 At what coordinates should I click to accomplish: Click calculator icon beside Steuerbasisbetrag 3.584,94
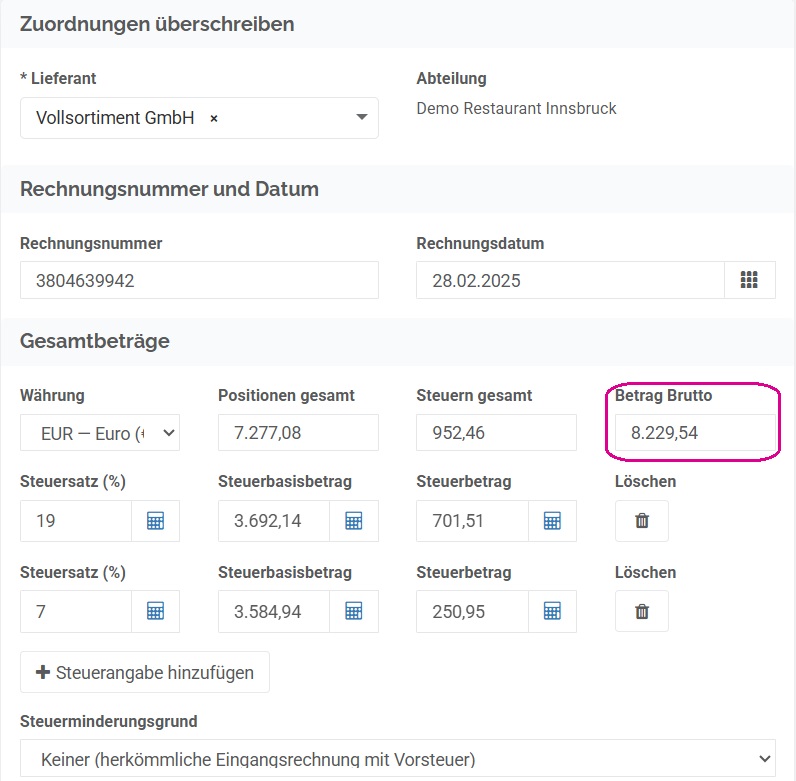pyautogui.click(x=354, y=611)
